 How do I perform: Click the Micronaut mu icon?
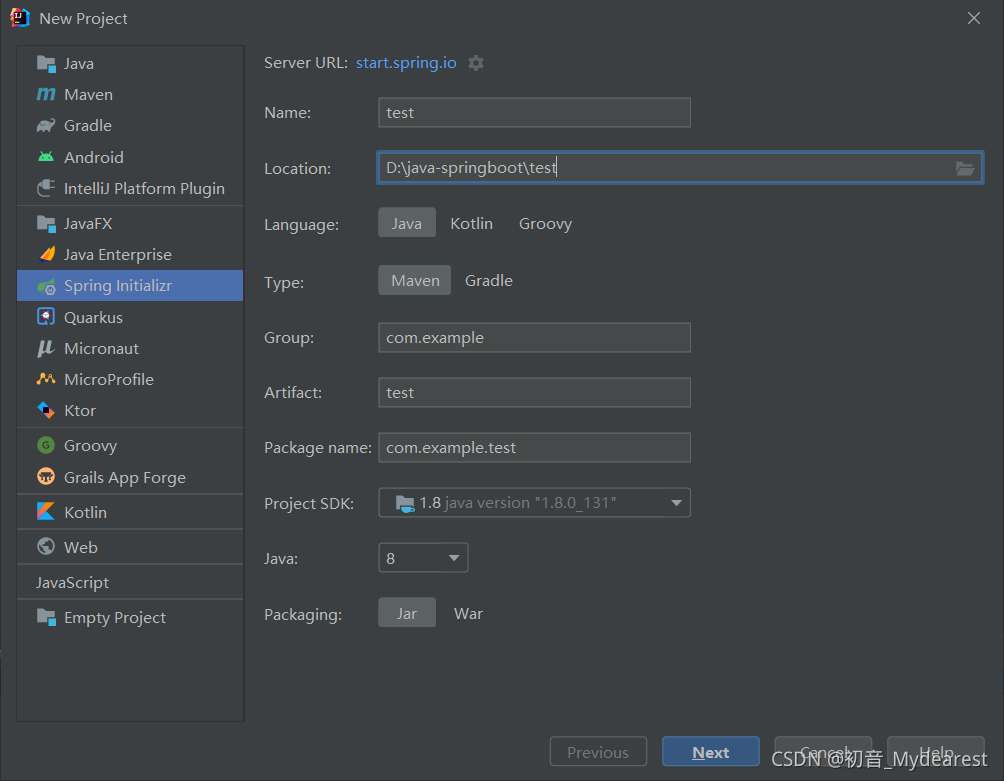coord(46,348)
